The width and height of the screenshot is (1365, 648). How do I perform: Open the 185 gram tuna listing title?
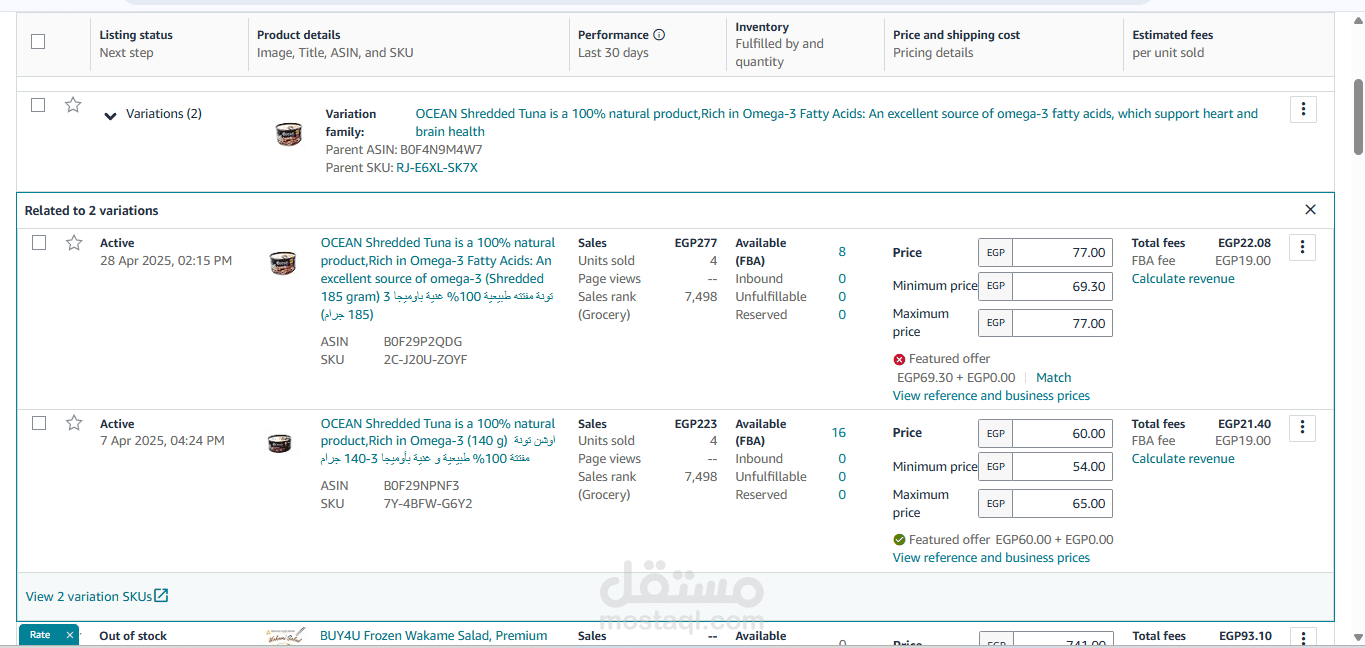438,279
